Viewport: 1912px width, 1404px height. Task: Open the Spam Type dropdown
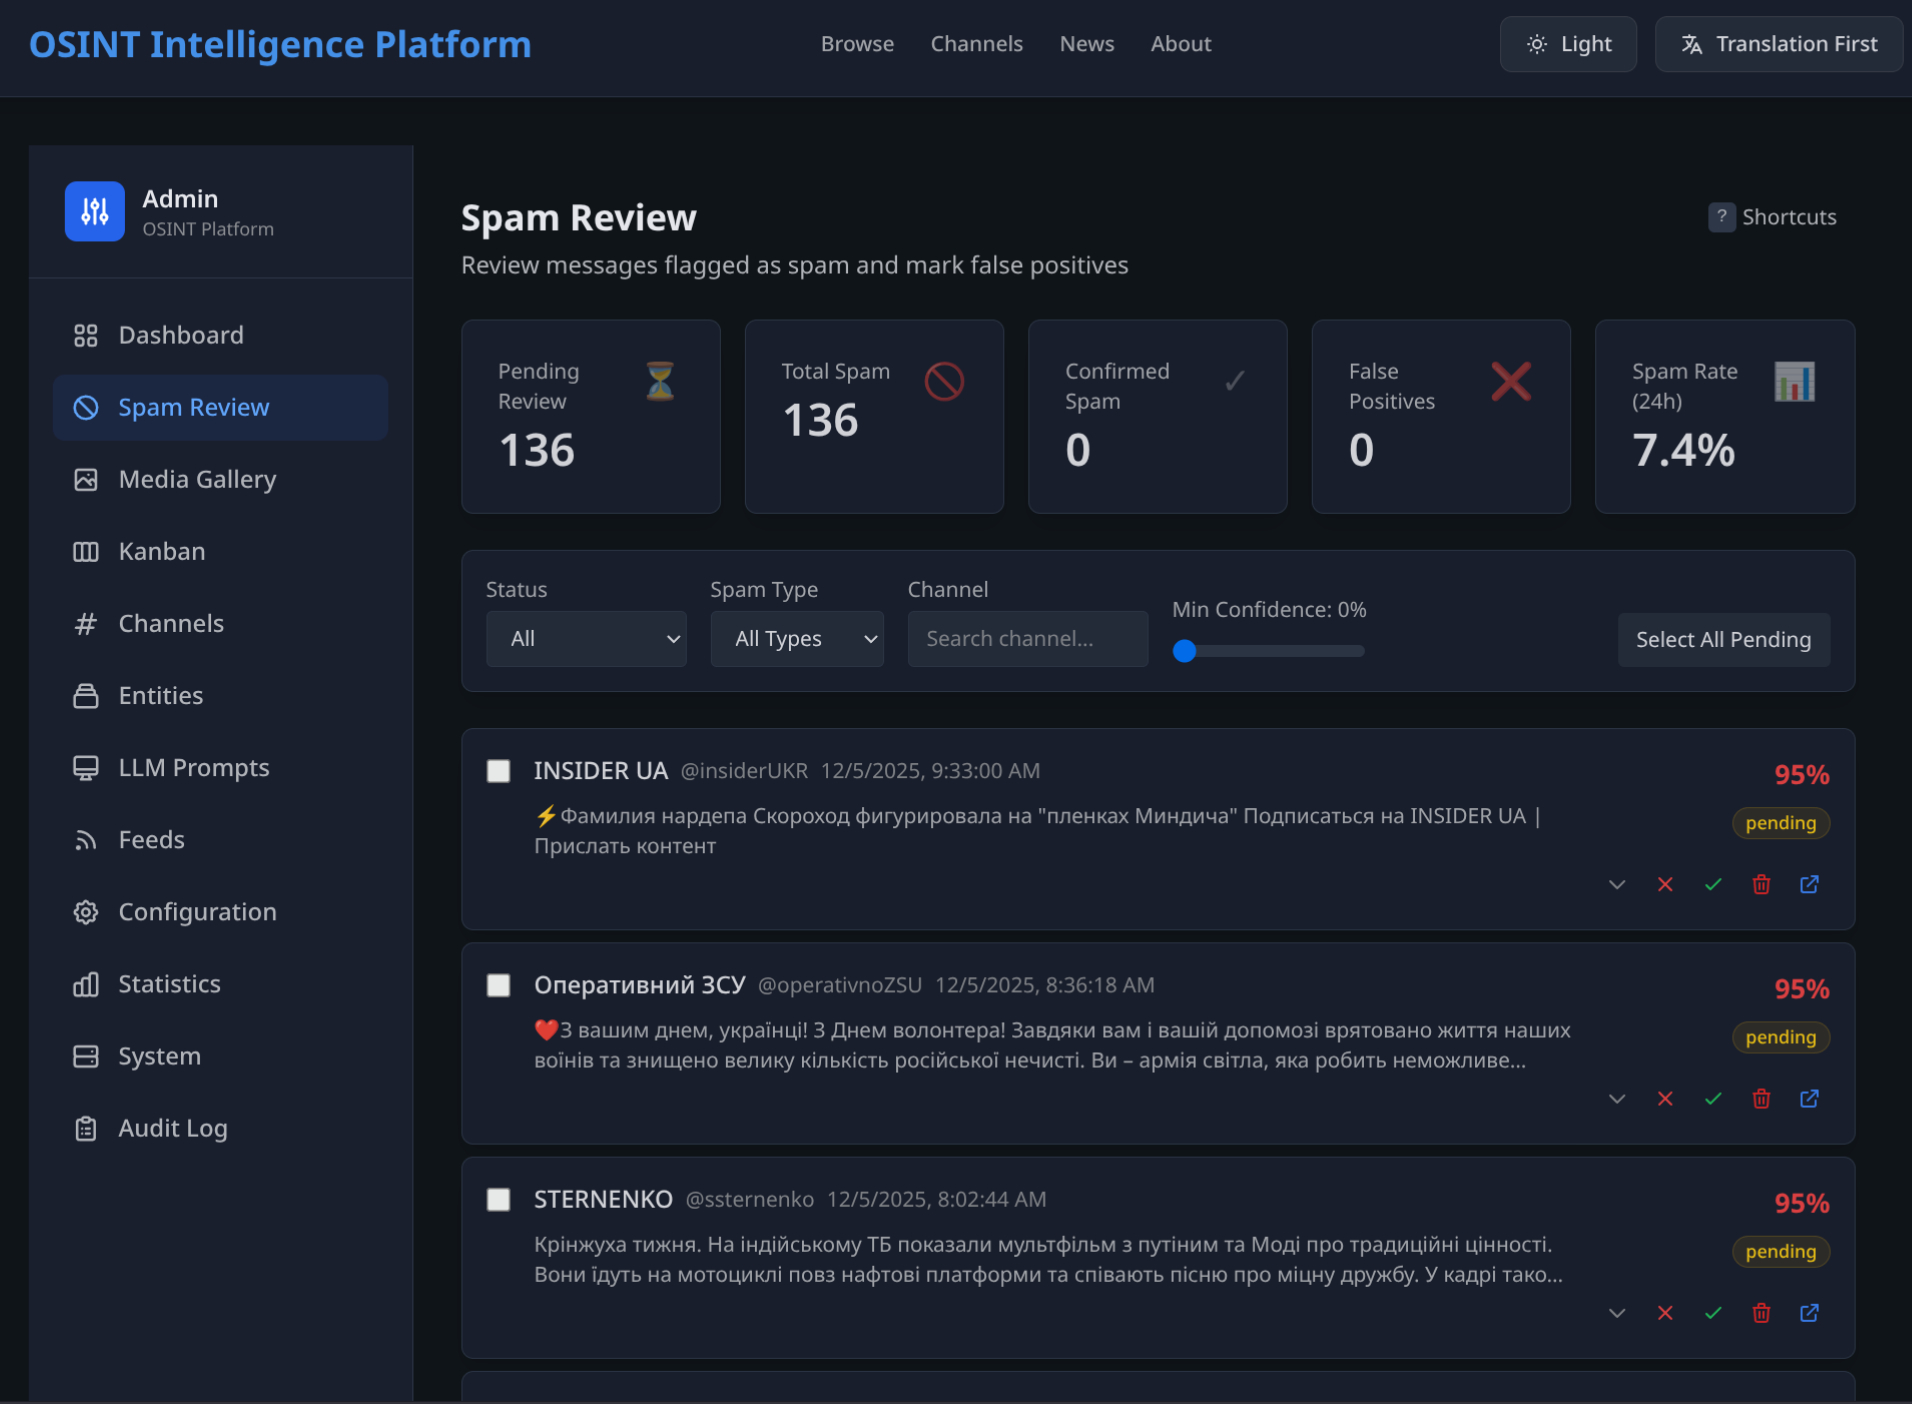[x=796, y=639]
